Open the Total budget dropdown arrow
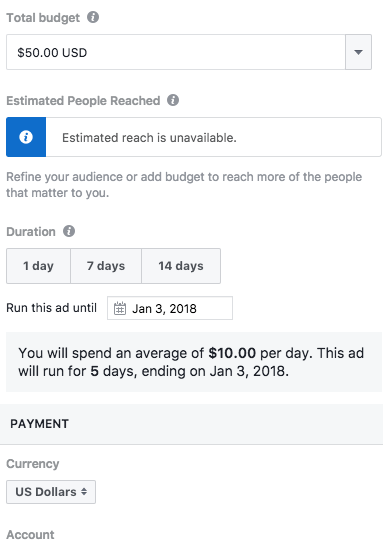383x543 pixels. [358, 52]
